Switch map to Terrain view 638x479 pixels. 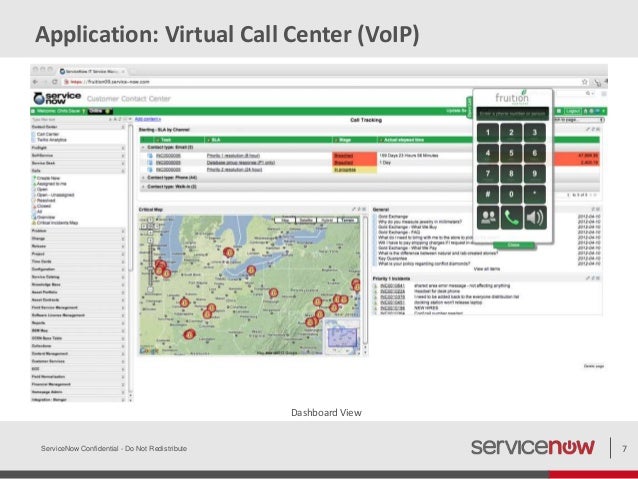point(347,220)
